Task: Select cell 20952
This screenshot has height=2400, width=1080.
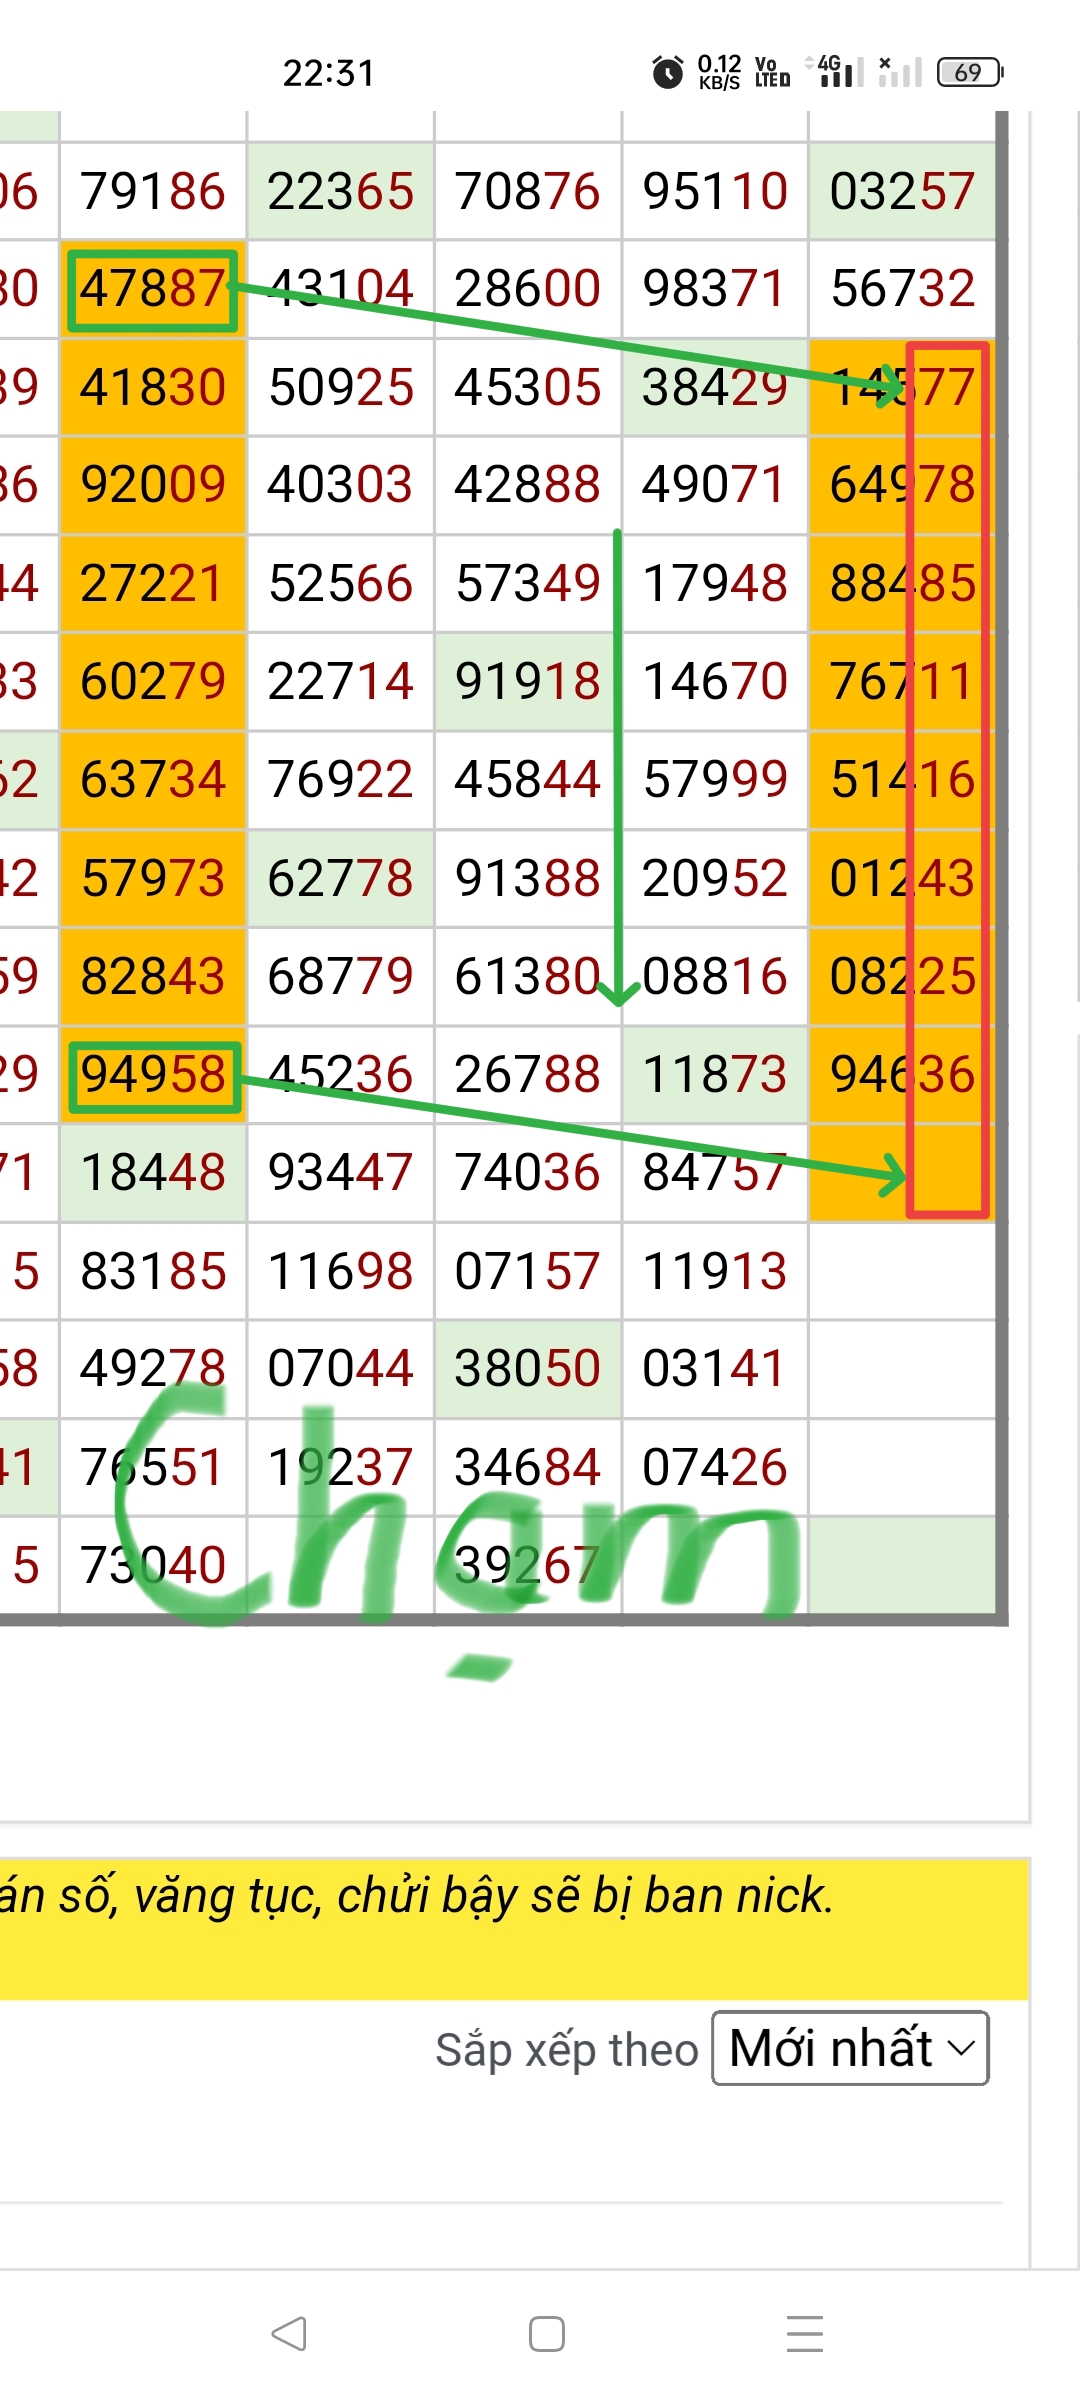Action: [x=715, y=878]
